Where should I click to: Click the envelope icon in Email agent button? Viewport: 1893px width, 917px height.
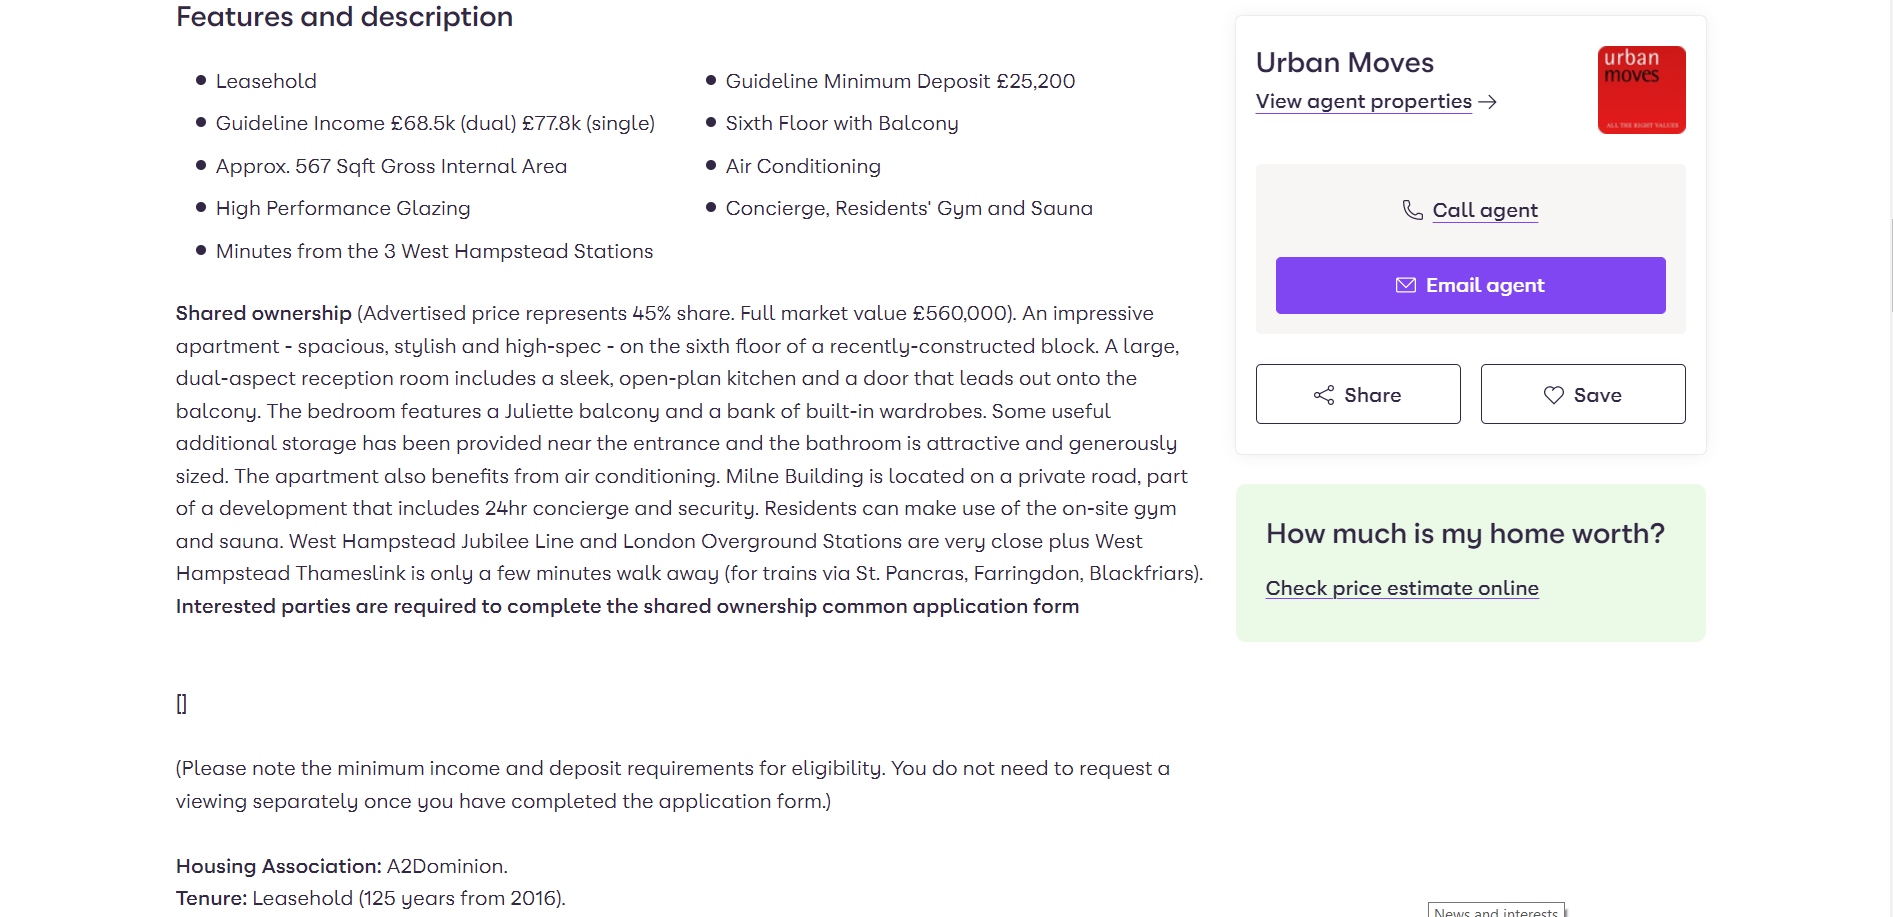pos(1405,285)
